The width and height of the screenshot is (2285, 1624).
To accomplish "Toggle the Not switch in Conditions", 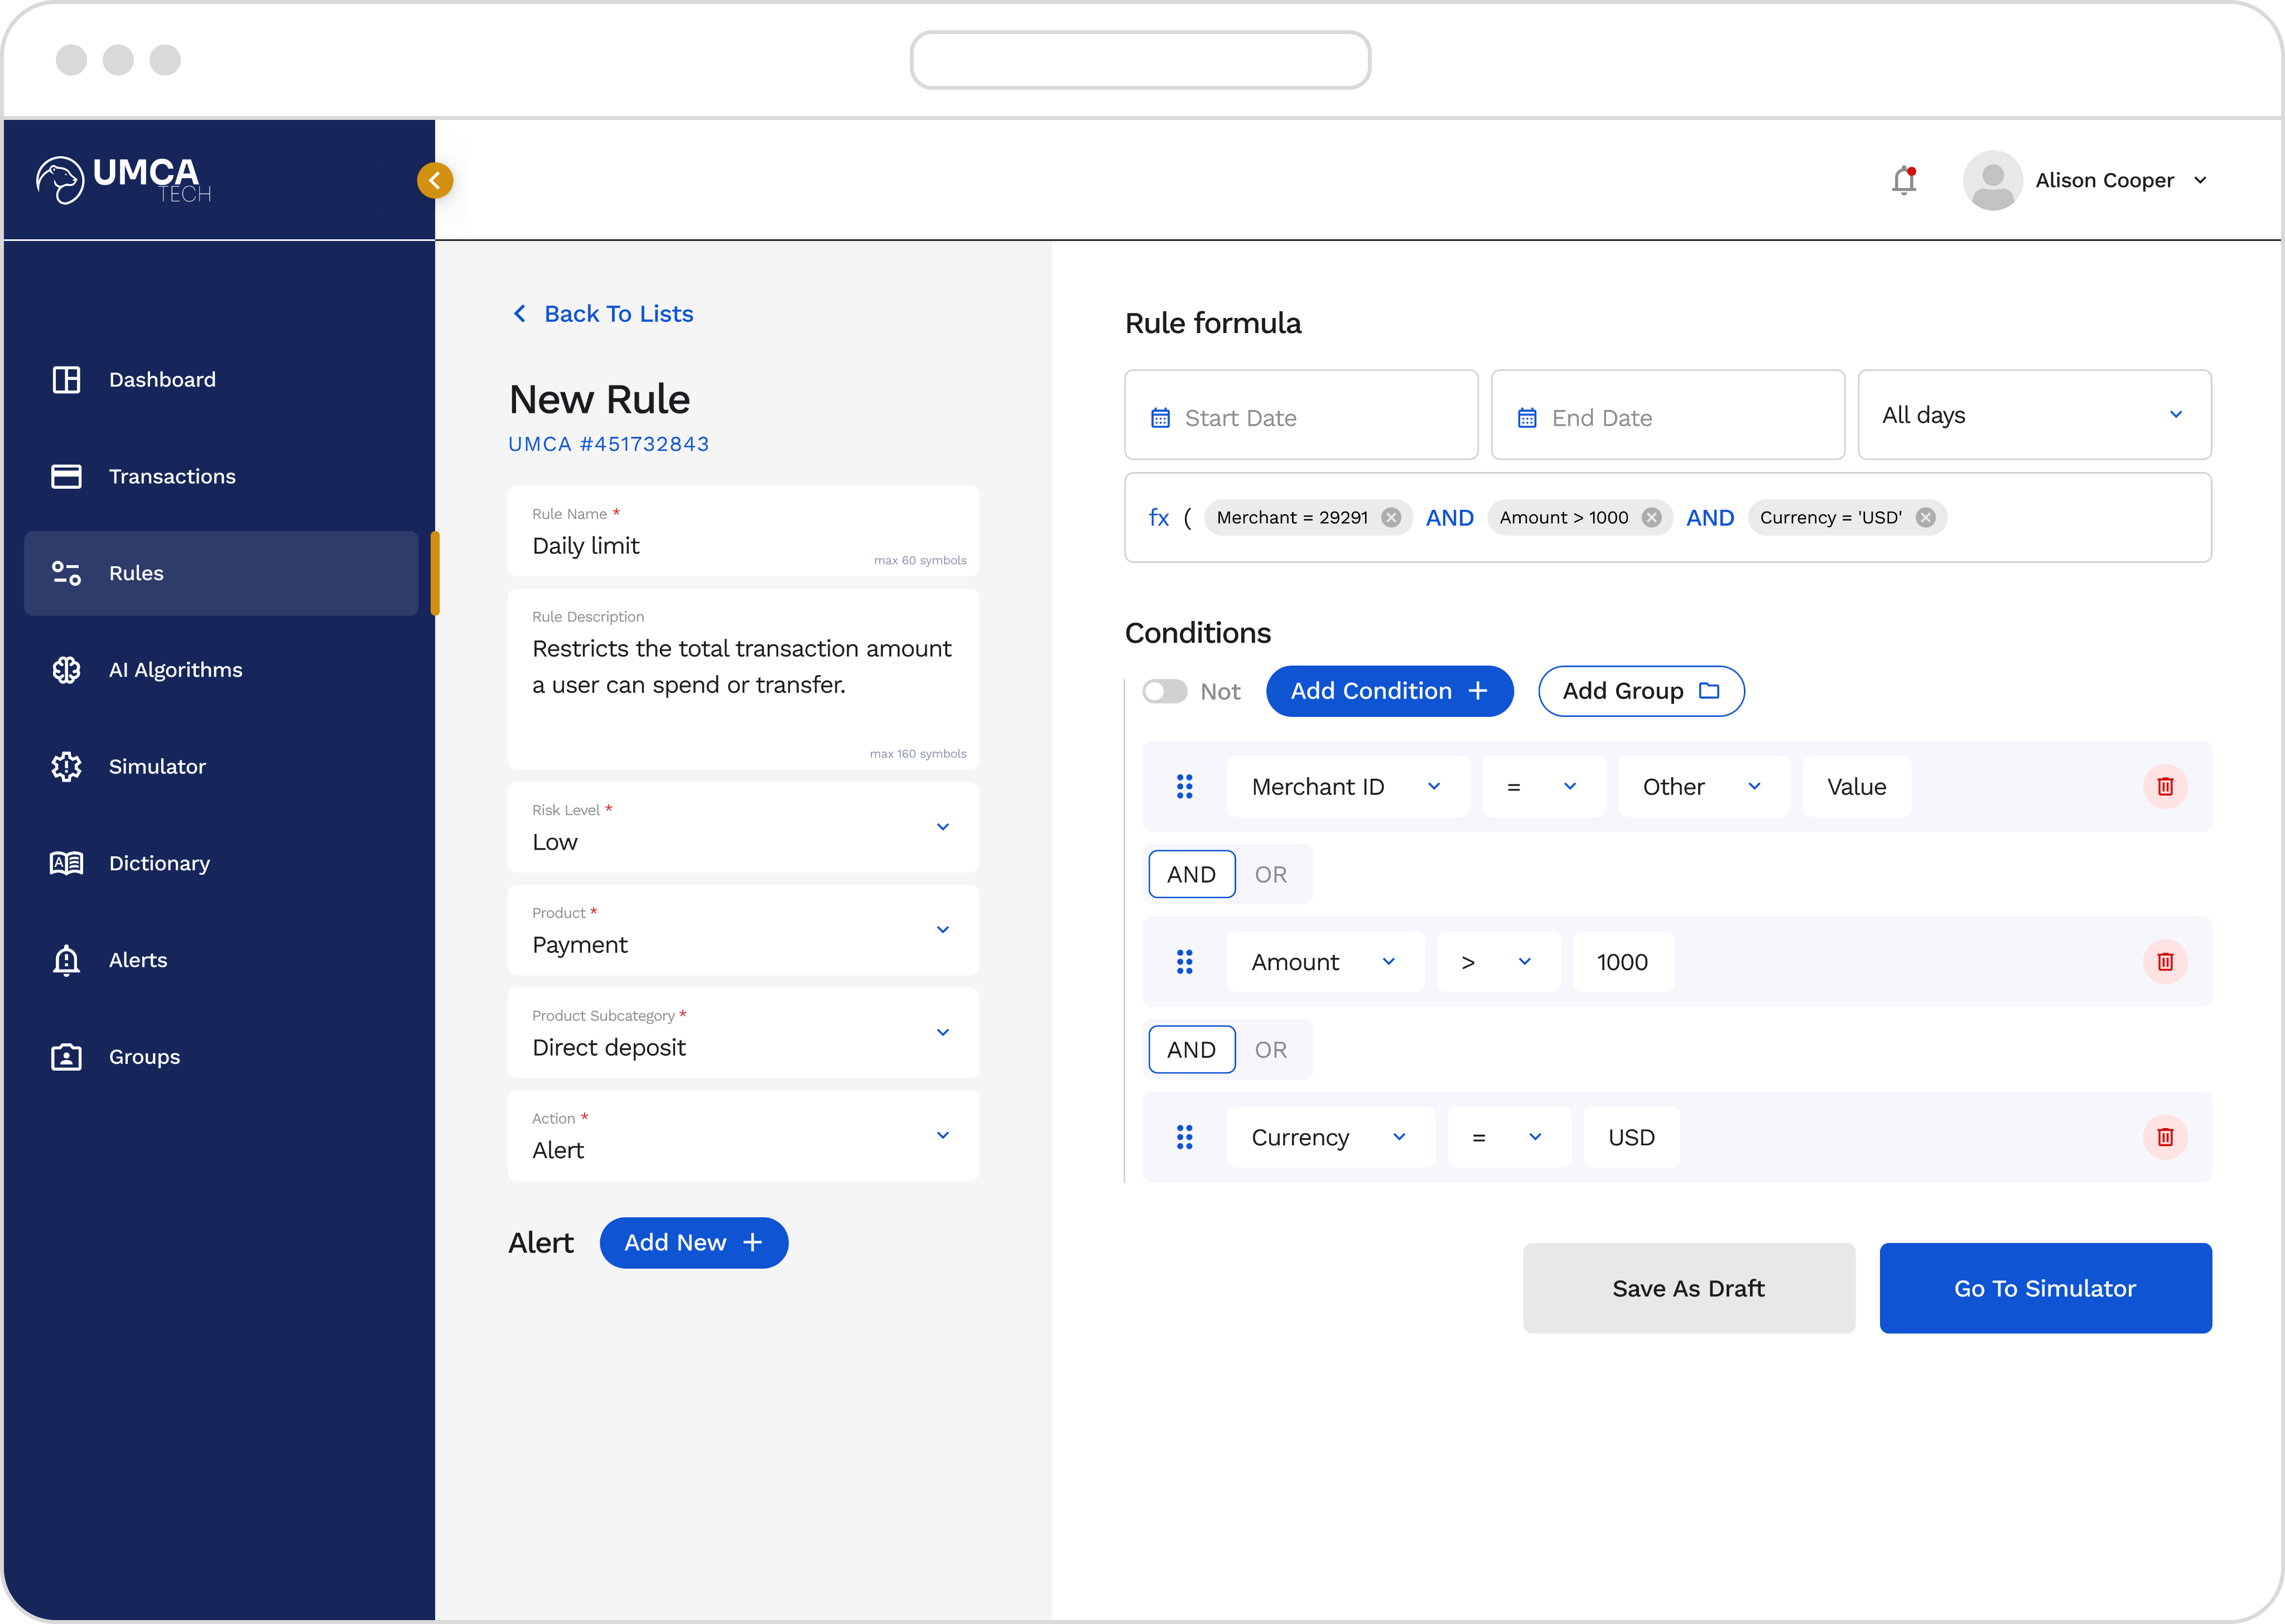I will (1165, 691).
